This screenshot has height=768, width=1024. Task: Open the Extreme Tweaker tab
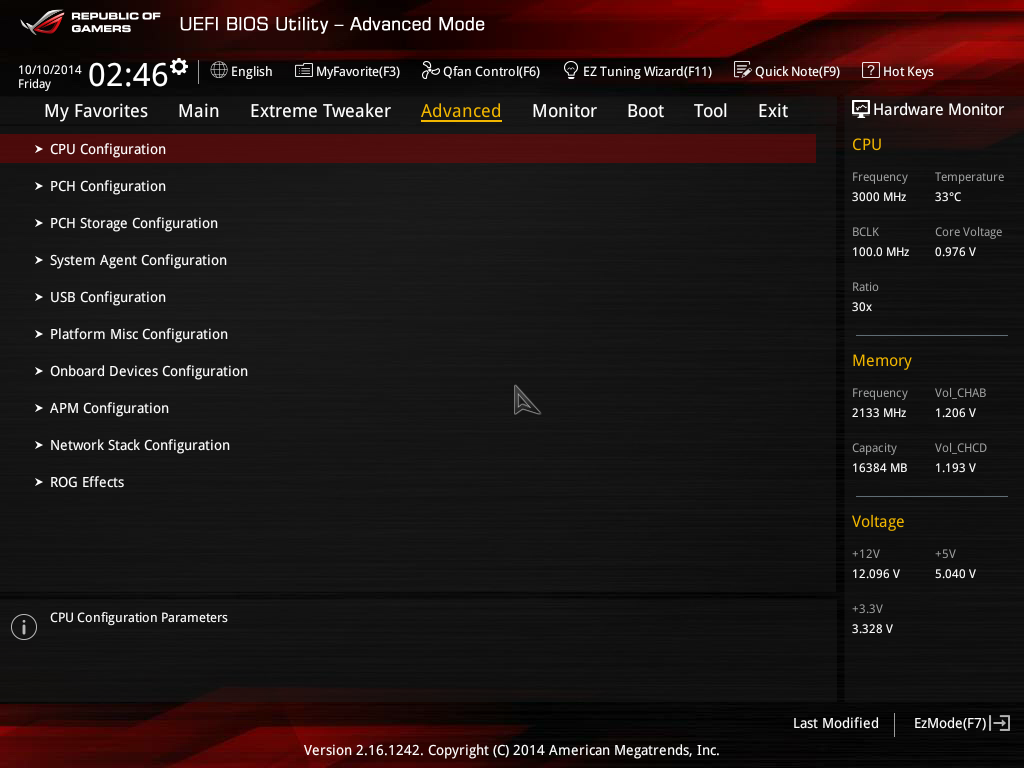(320, 111)
